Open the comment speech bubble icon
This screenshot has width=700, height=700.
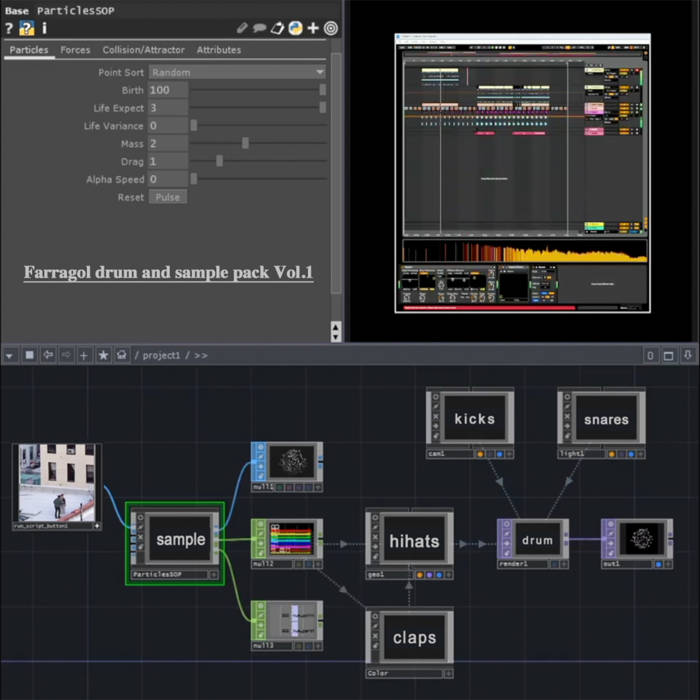[260, 28]
